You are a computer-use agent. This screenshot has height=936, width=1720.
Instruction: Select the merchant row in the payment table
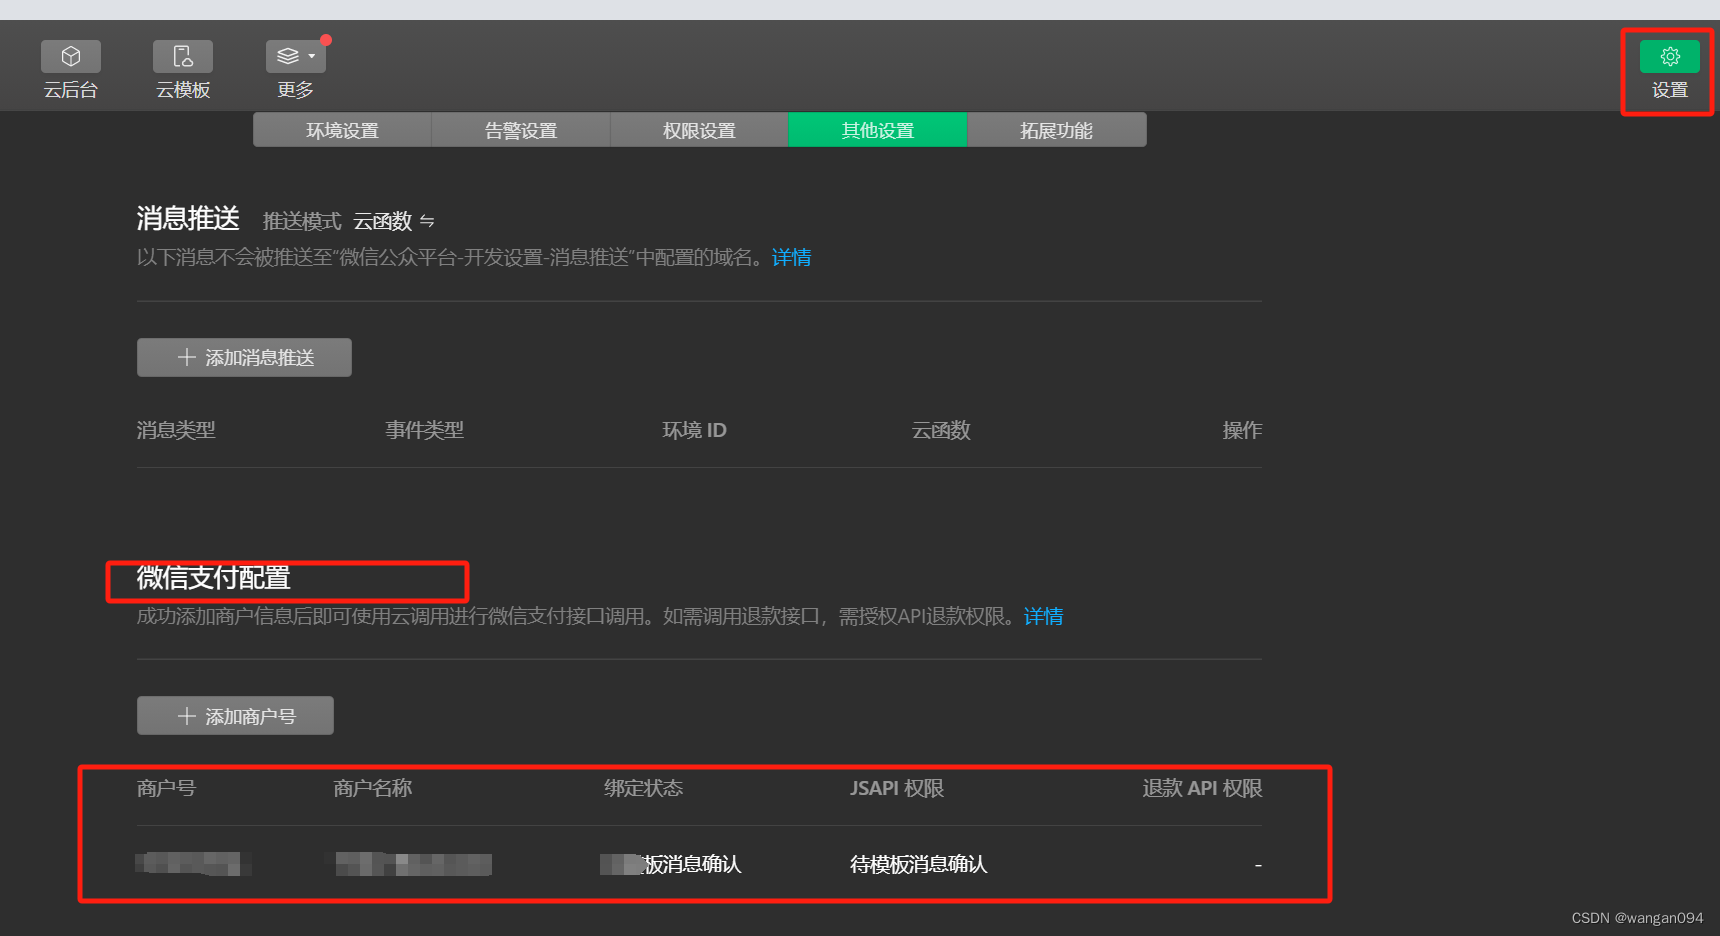pos(700,864)
